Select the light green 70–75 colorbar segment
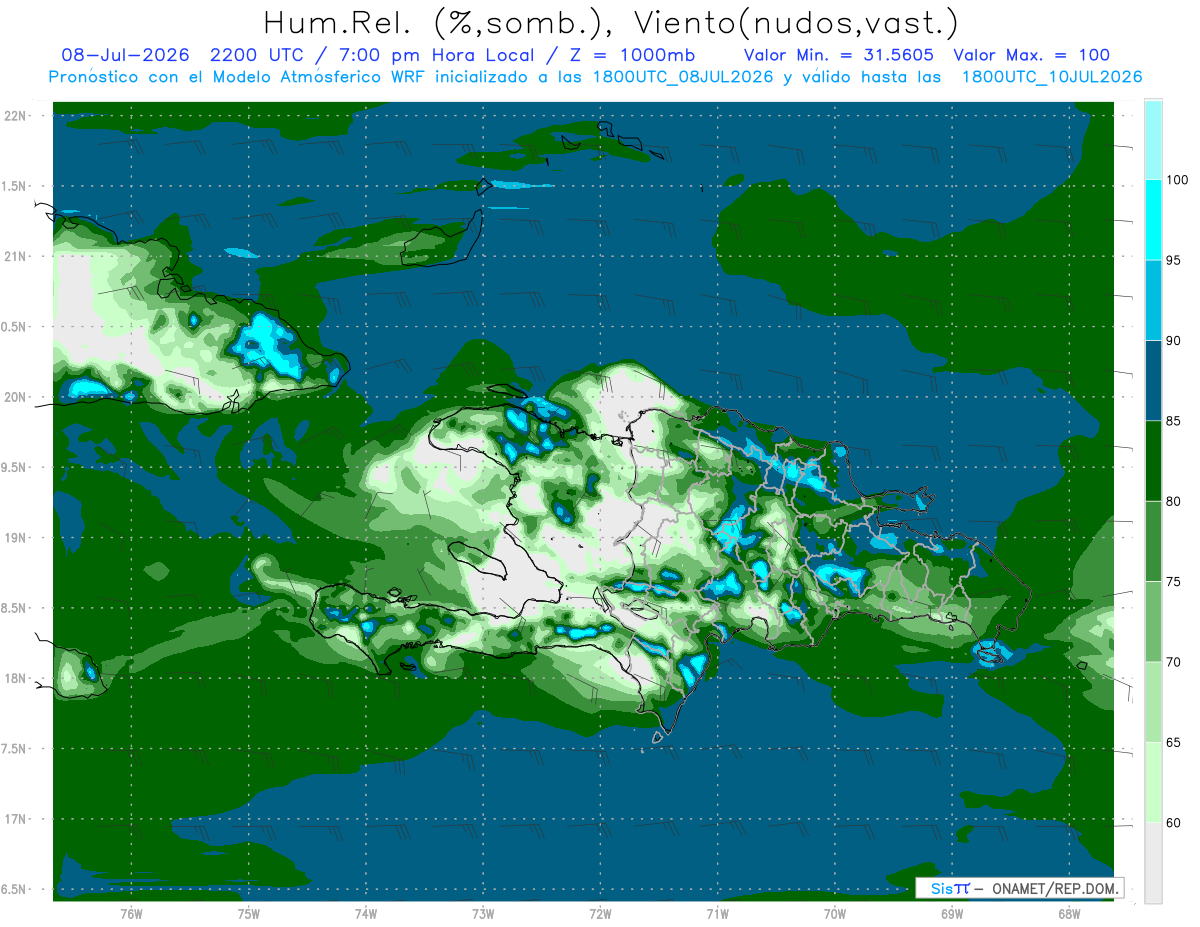 pos(1153,622)
